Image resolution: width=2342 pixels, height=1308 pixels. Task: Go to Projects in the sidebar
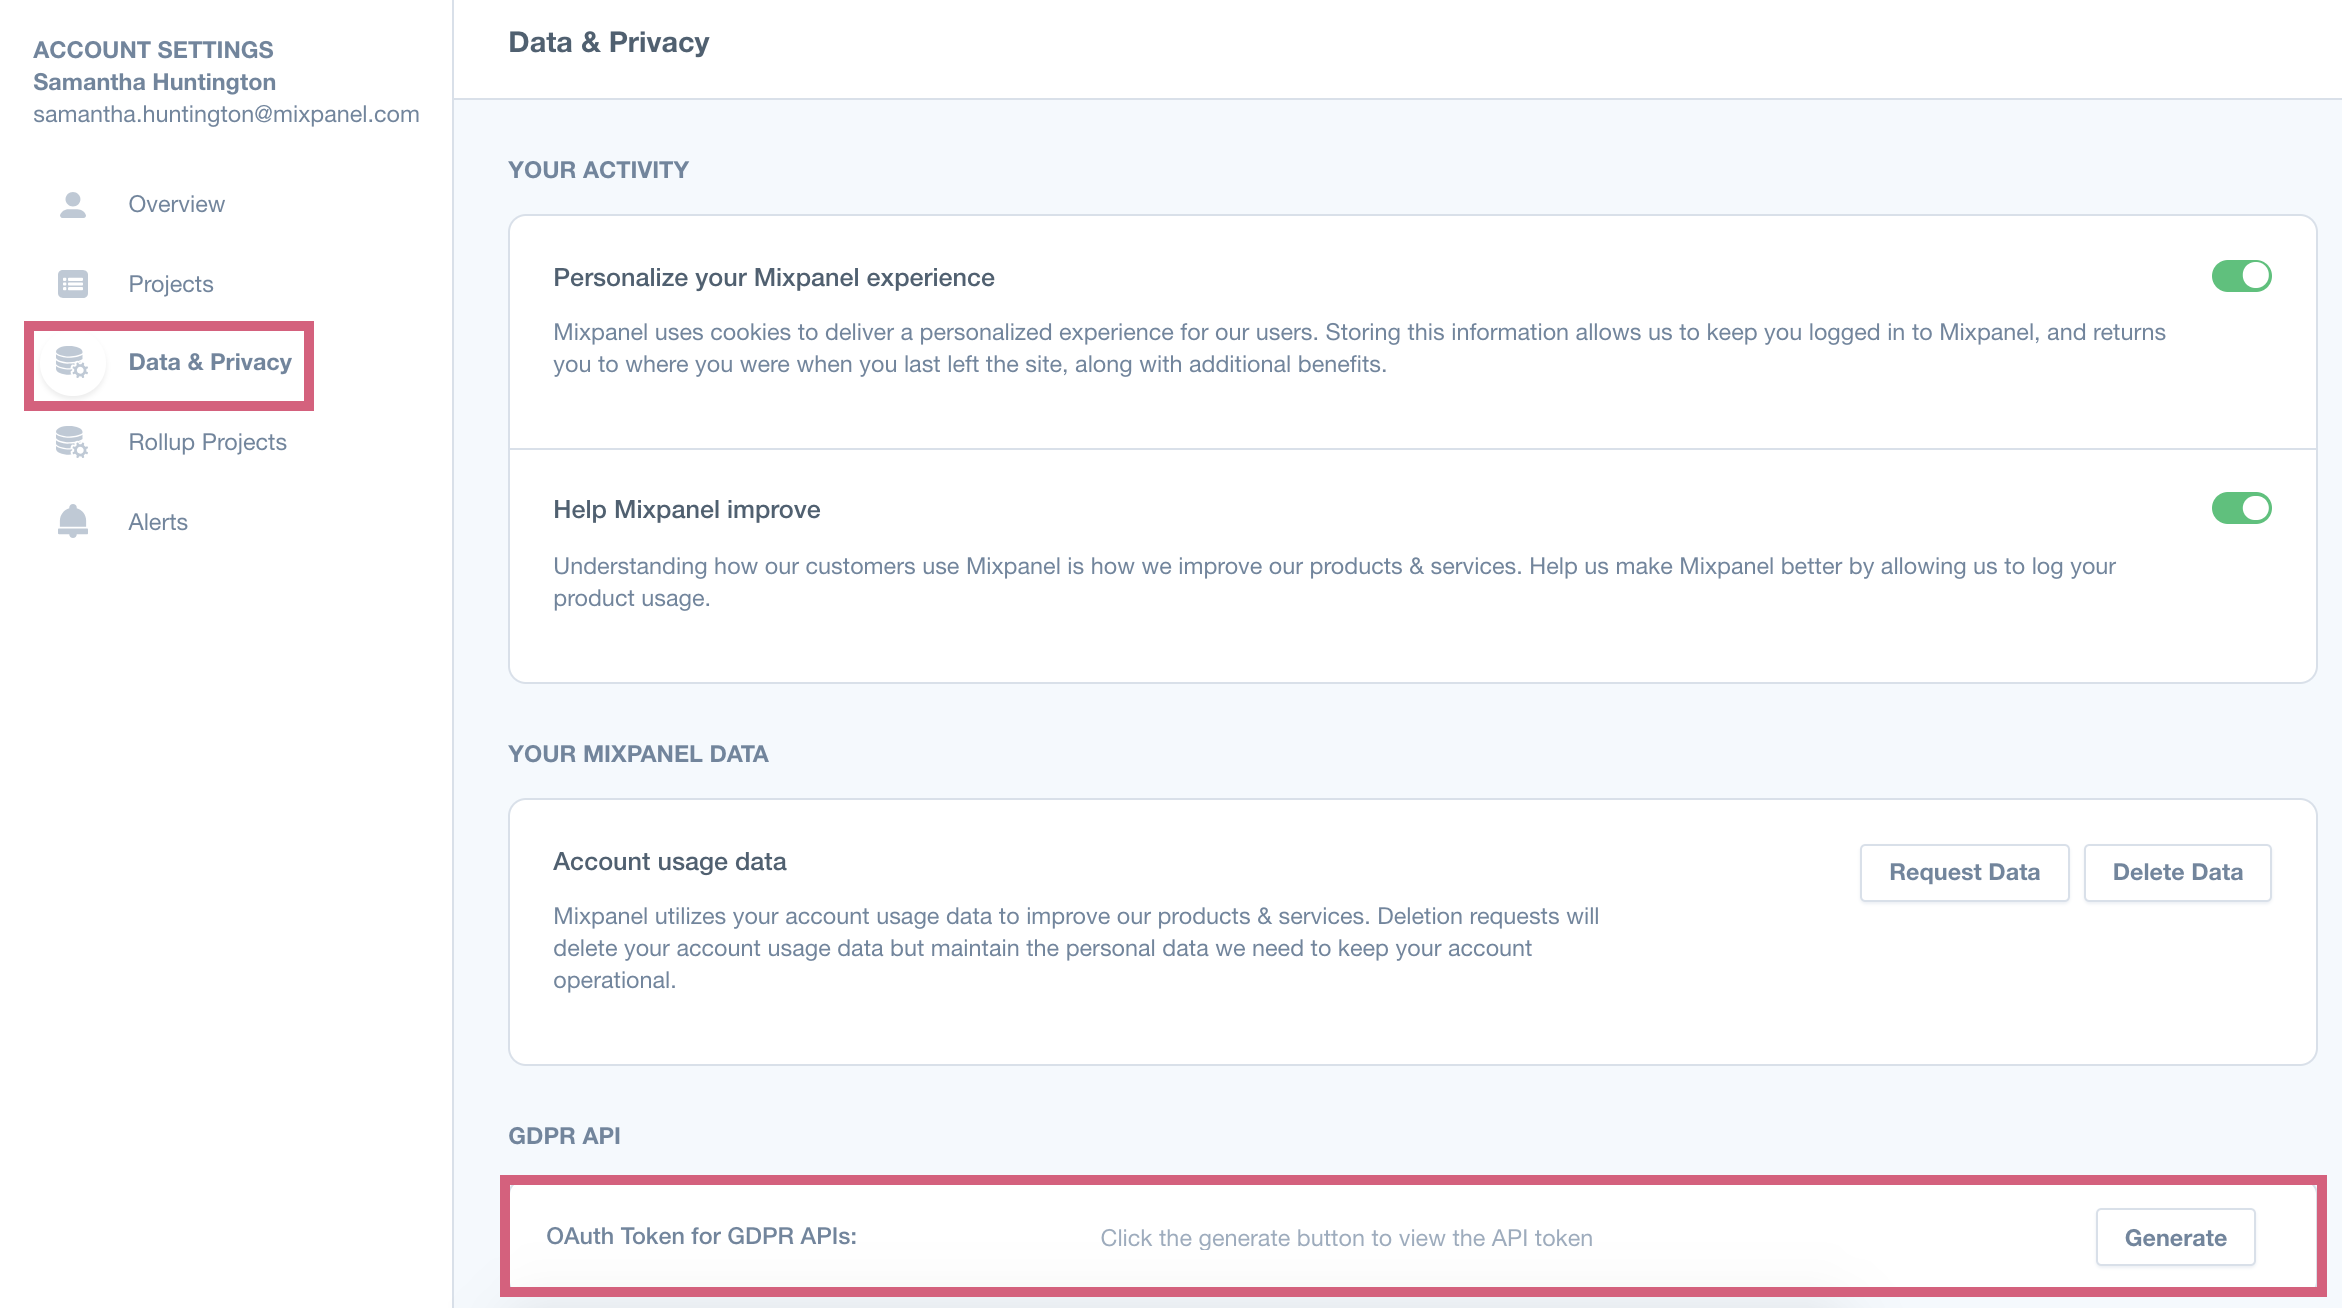click(x=170, y=284)
